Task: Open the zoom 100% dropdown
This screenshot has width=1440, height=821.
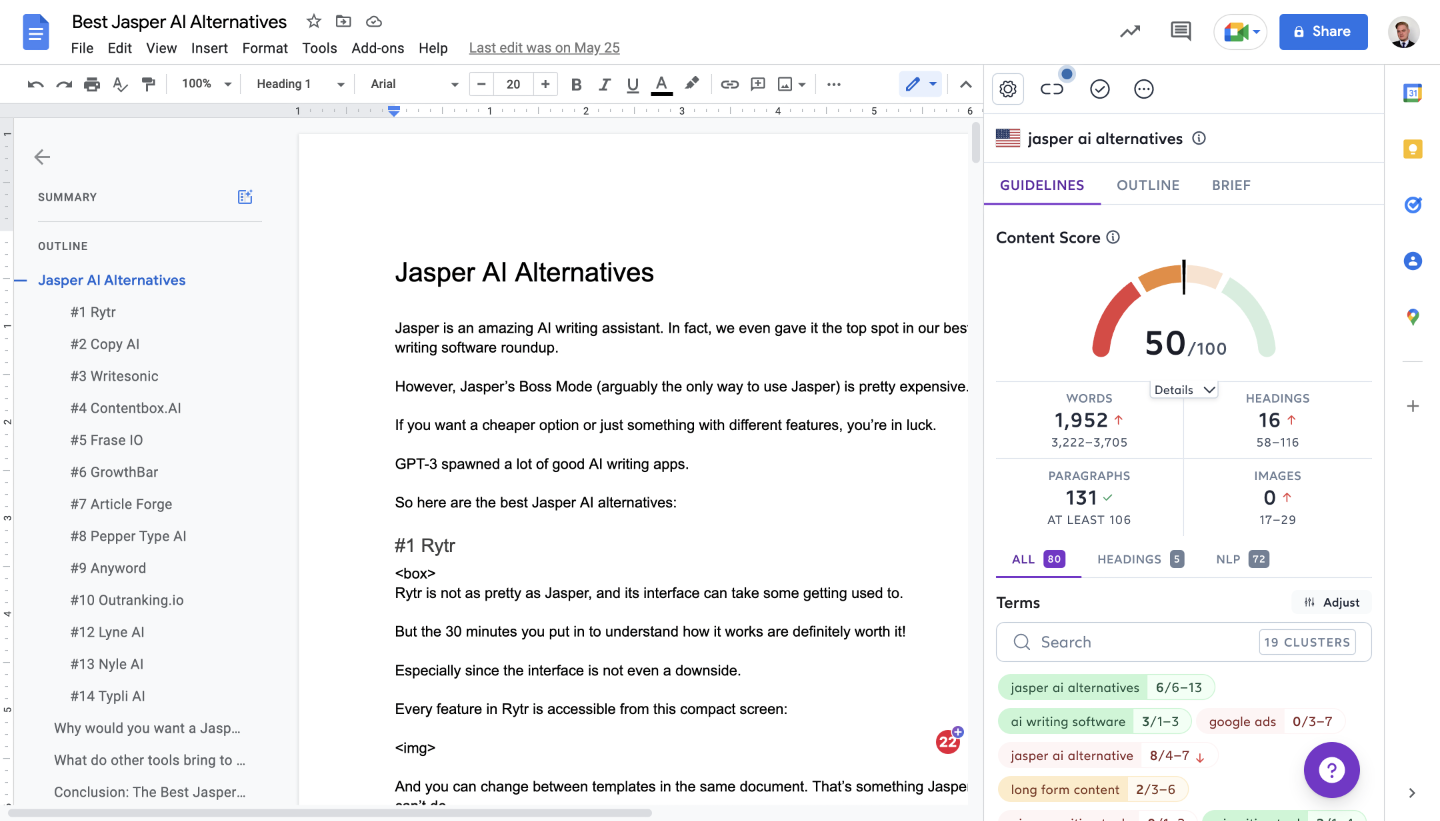Action: [x=207, y=84]
